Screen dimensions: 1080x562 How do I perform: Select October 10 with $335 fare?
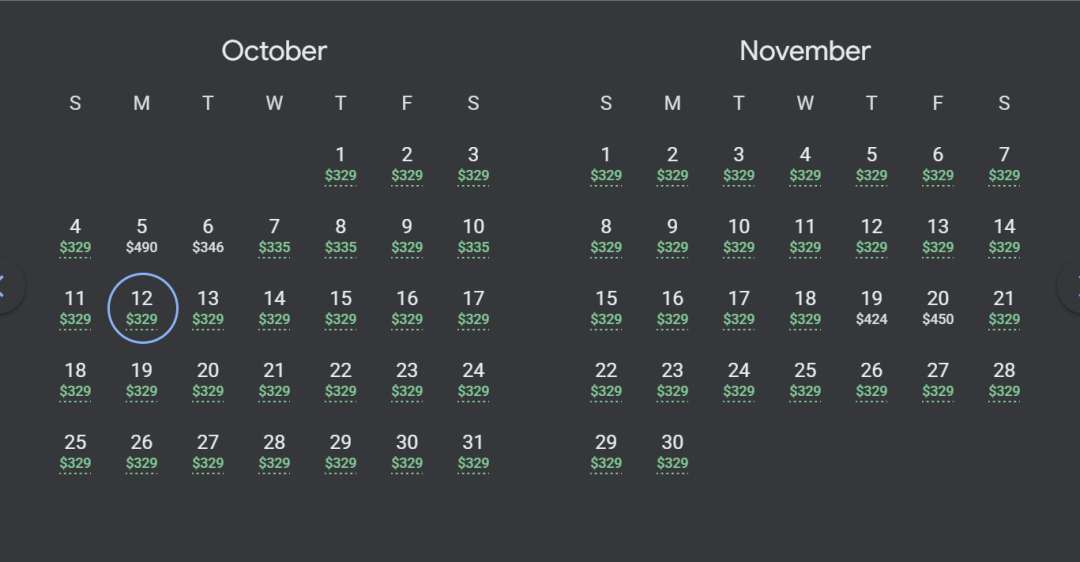tap(473, 236)
